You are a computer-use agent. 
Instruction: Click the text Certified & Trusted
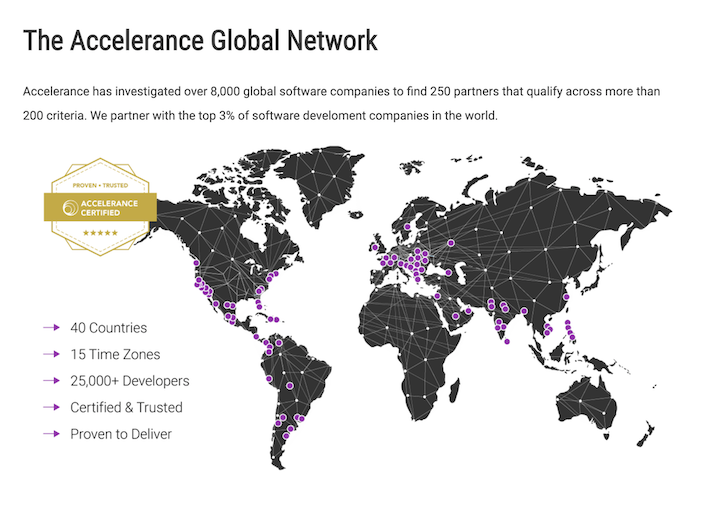tap(126, 408)
